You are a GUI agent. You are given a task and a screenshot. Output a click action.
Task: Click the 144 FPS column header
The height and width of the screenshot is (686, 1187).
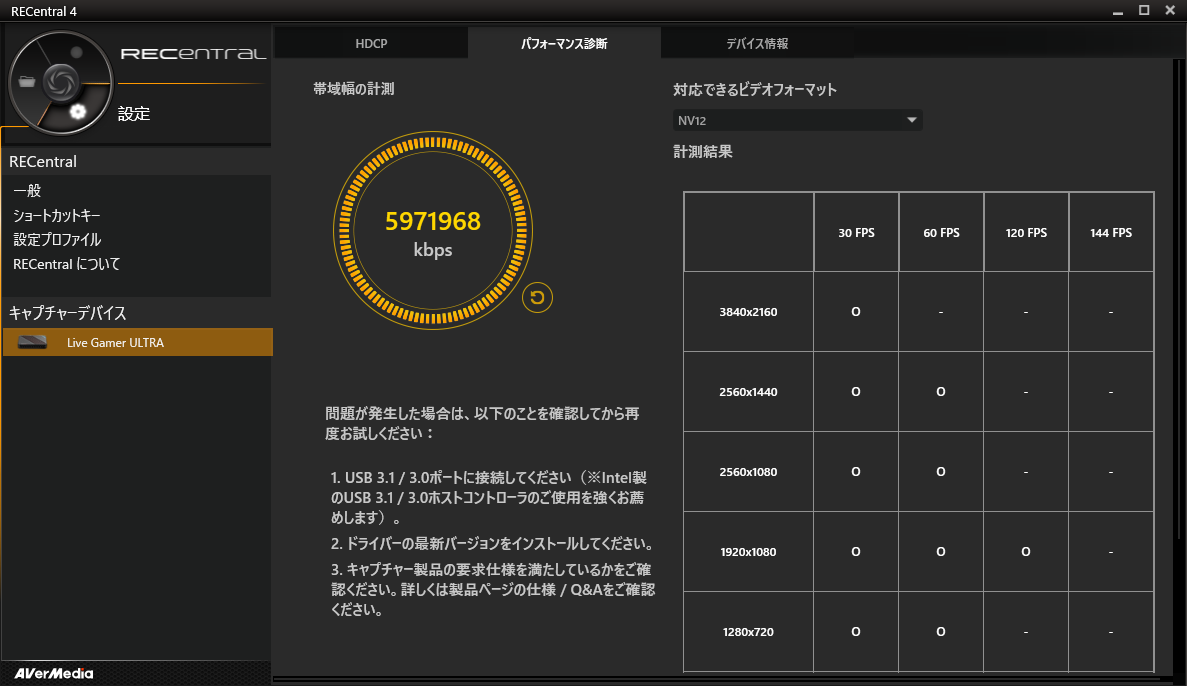point(1111,232)
